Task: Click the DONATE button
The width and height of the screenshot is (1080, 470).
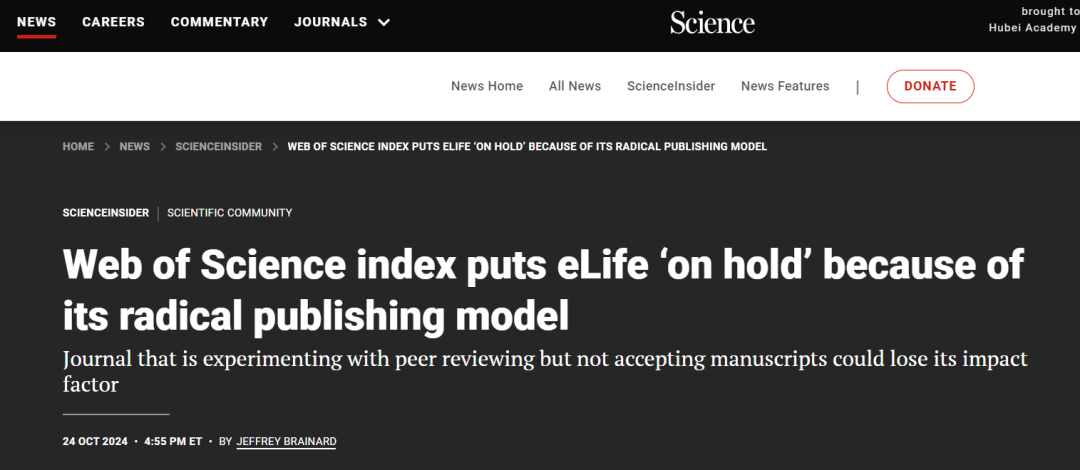Action: pos(931,86)
